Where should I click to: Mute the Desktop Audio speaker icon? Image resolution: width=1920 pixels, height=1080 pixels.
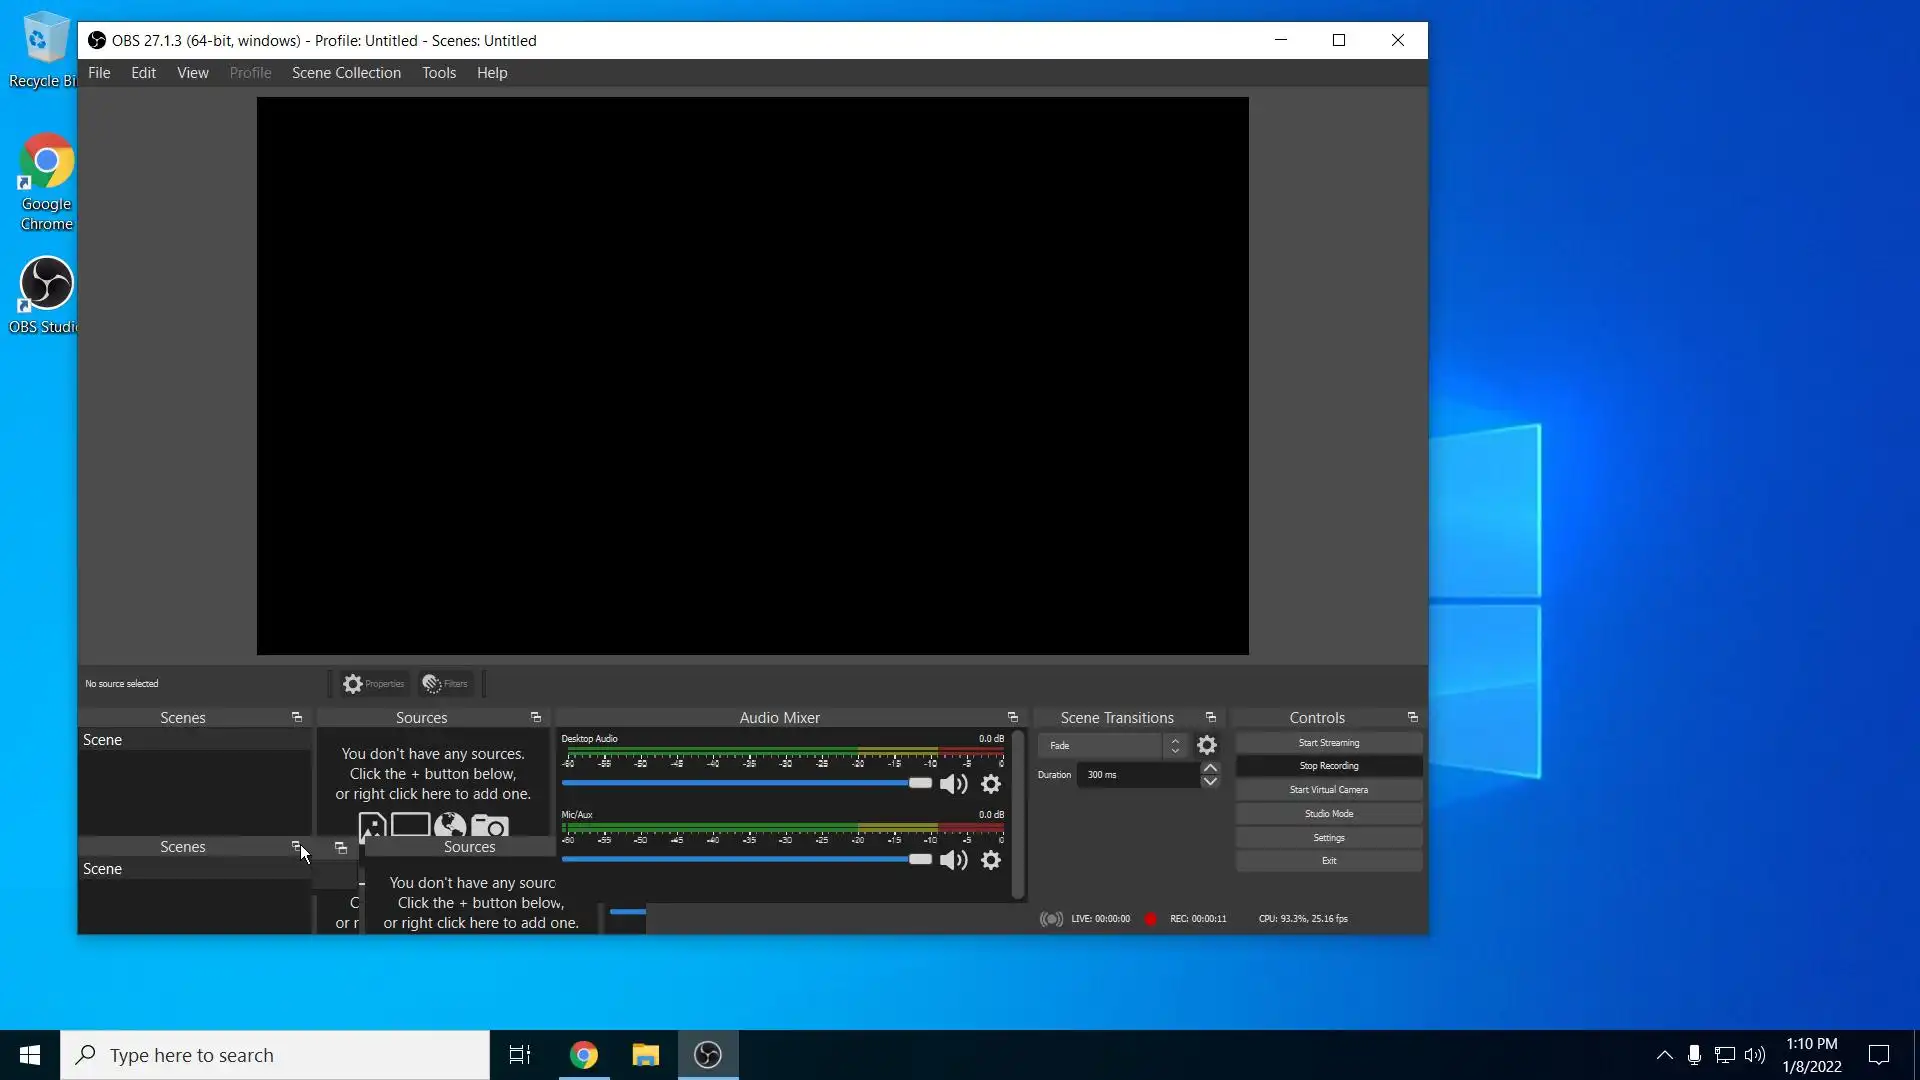(953, 784)
